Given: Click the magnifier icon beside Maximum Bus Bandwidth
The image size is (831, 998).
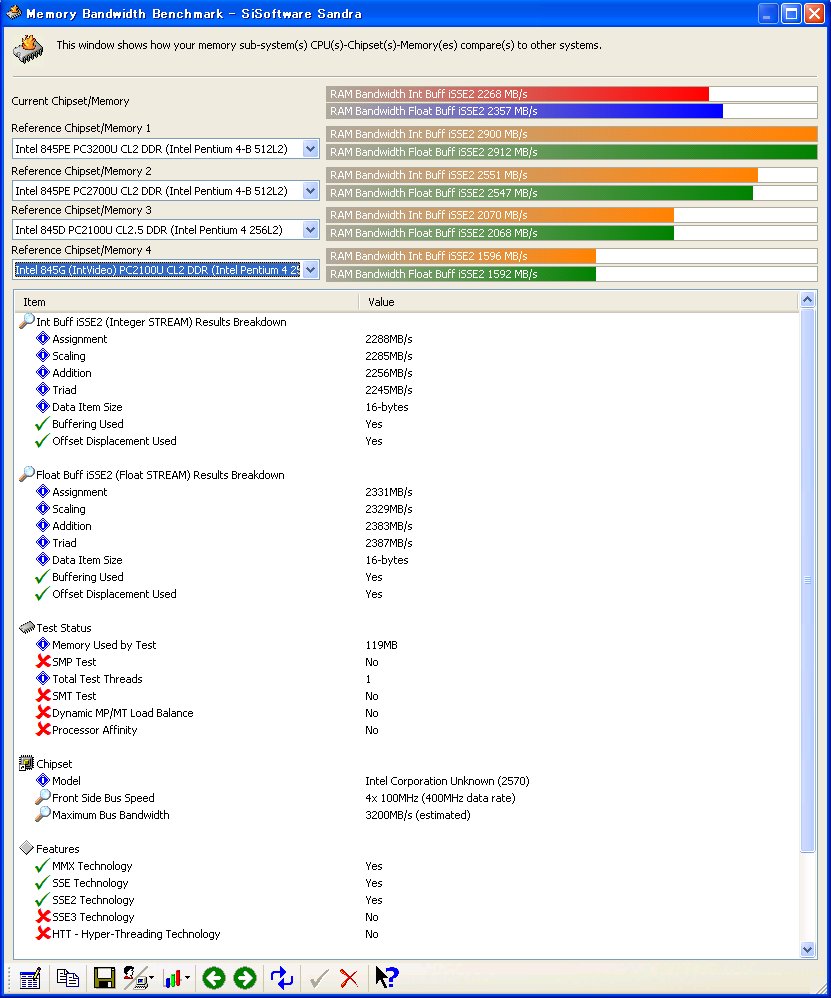Looking at the screenshot, I should point(43,814).
